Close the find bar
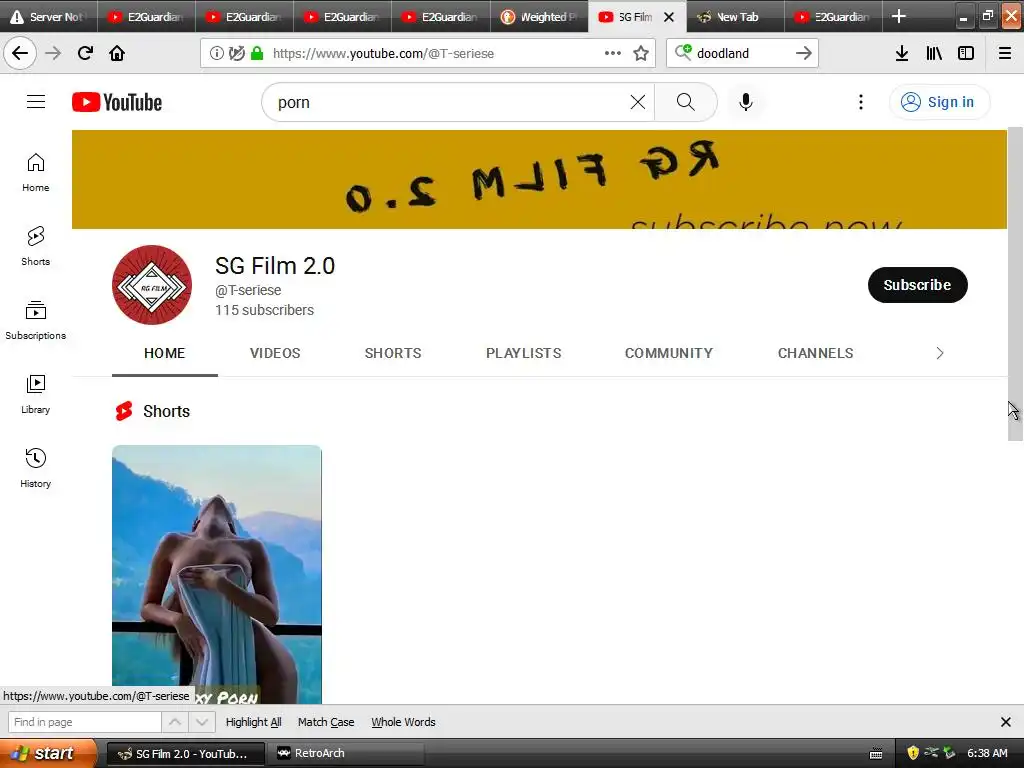This screenshot has height=768, width=1024. [1006, 722]
